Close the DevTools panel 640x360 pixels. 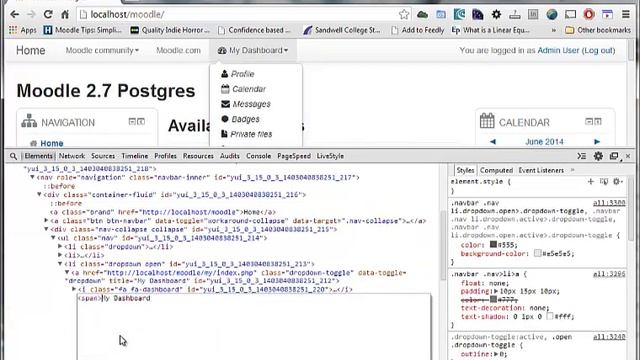(628, 156)
